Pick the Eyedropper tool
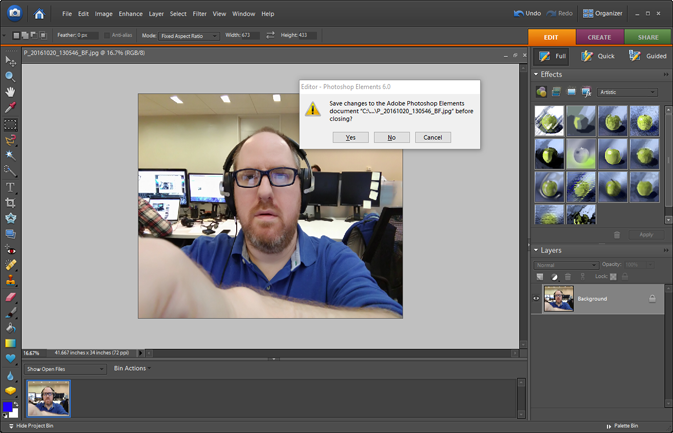The image size is (673, 433). pyautogui.click(x=11, y=107)
